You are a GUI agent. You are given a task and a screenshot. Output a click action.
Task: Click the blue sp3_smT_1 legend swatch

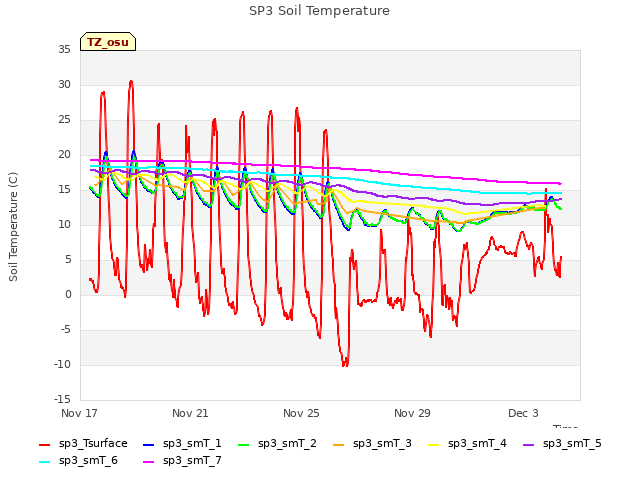tap(149, 444)
